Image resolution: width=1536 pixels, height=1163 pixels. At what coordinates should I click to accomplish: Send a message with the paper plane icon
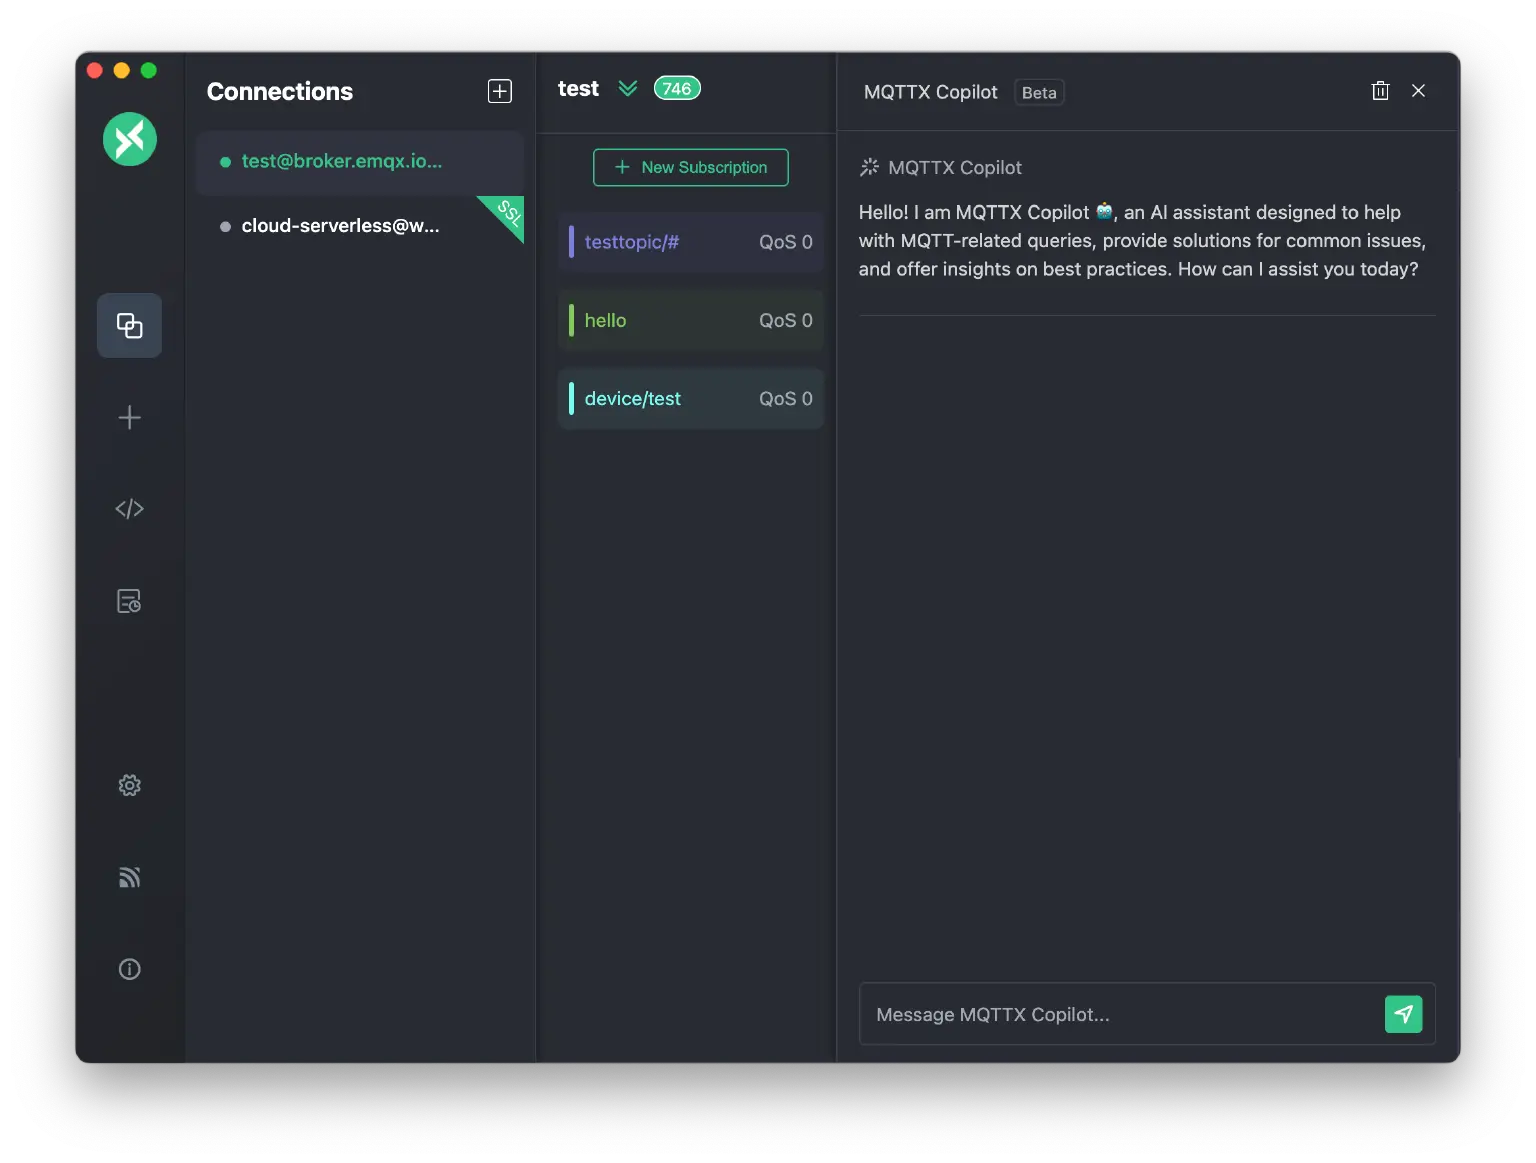tap(1404, 1014)
